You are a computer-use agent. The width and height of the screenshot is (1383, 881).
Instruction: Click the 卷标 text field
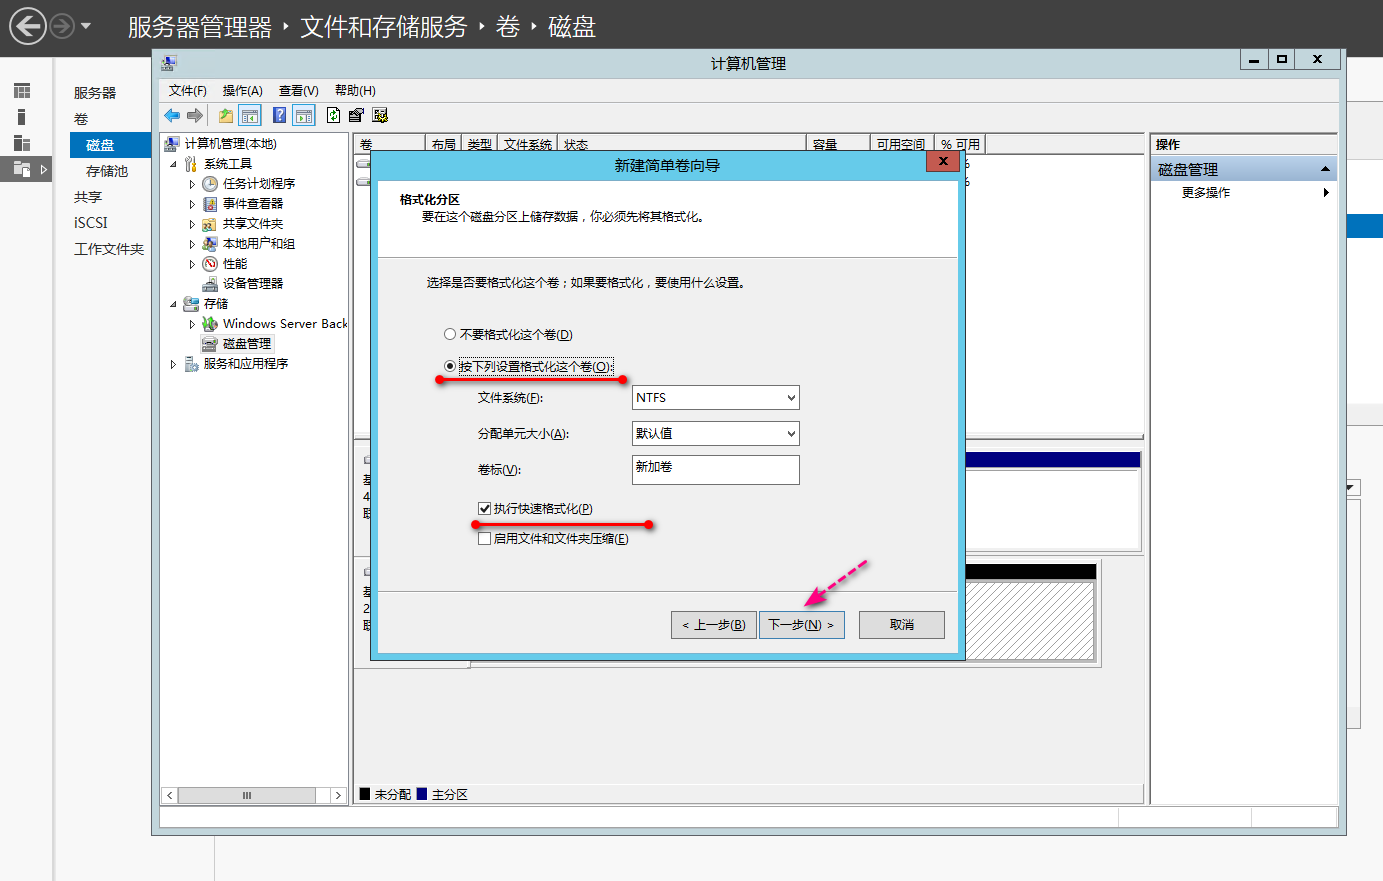tap(716, 470)
